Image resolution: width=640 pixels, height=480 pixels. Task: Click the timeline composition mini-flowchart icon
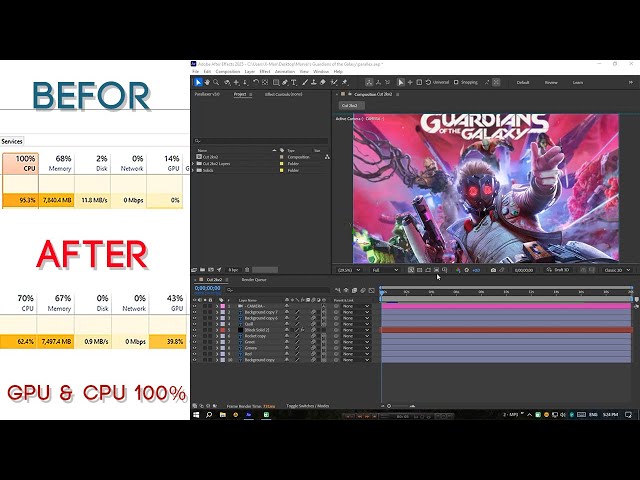point(338,290)
